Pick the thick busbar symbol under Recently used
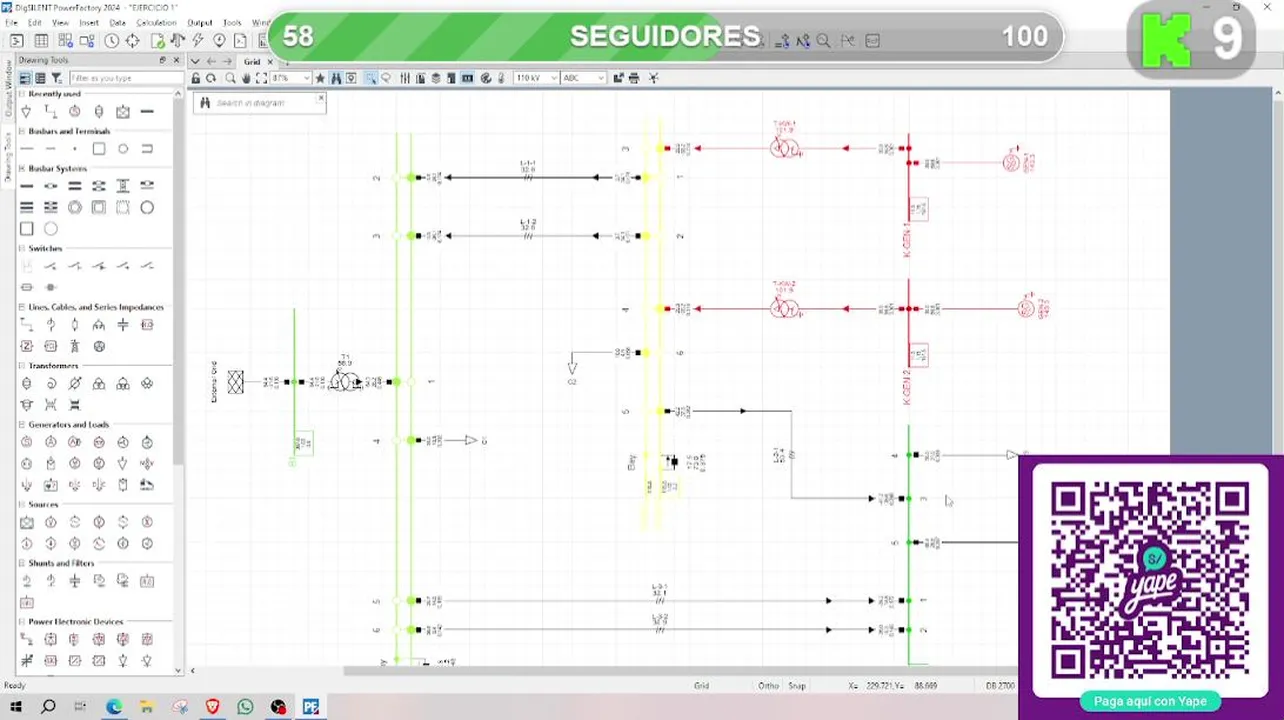Viewport: 1284px width, 720px height. (x=147, y=112)
